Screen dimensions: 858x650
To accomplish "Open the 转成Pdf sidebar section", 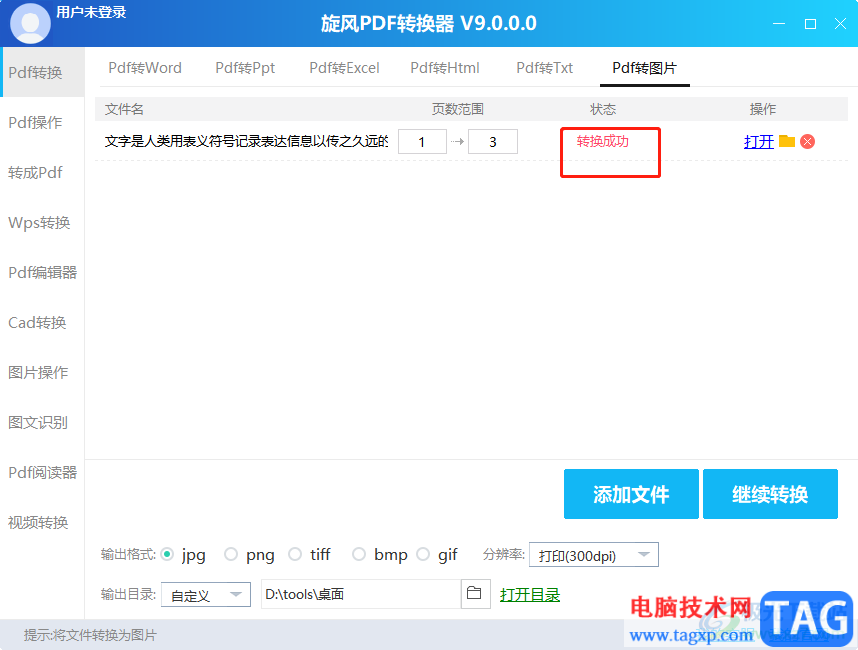I will tap(42, 172).
